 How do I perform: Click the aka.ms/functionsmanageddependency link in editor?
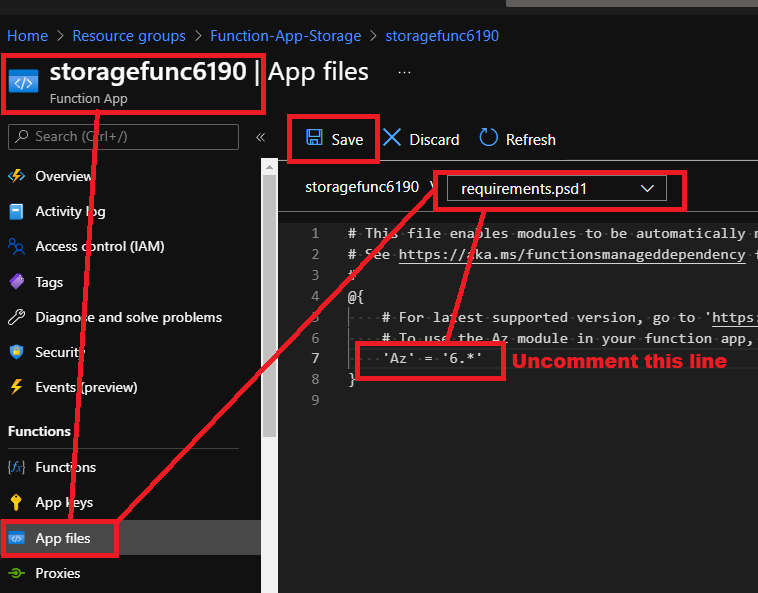tap(572, 254)
